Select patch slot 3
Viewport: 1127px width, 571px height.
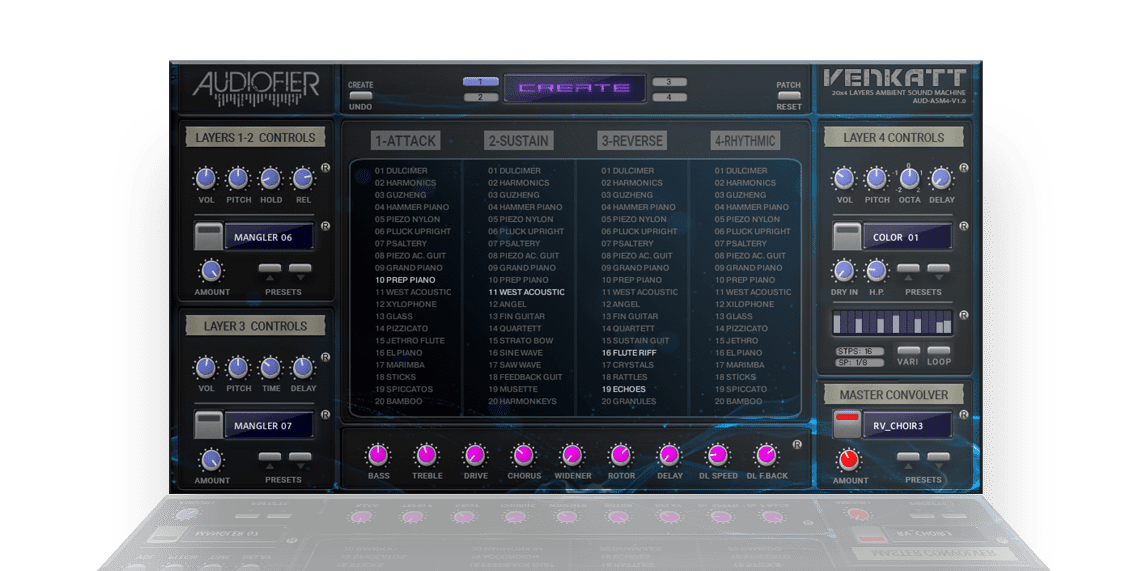pyautogui.click(x=669, y=82)
